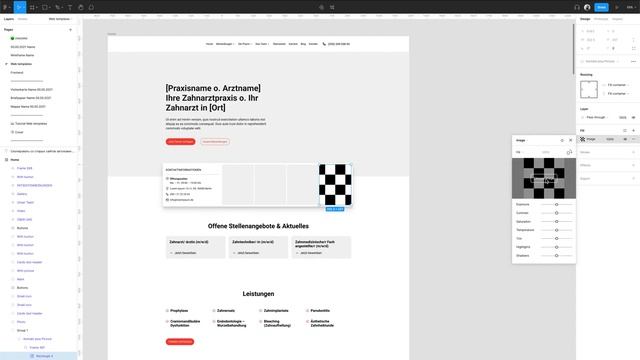Click the blue Share button
640x360 pixels.
pyautogui.click(x=601, y=7)
